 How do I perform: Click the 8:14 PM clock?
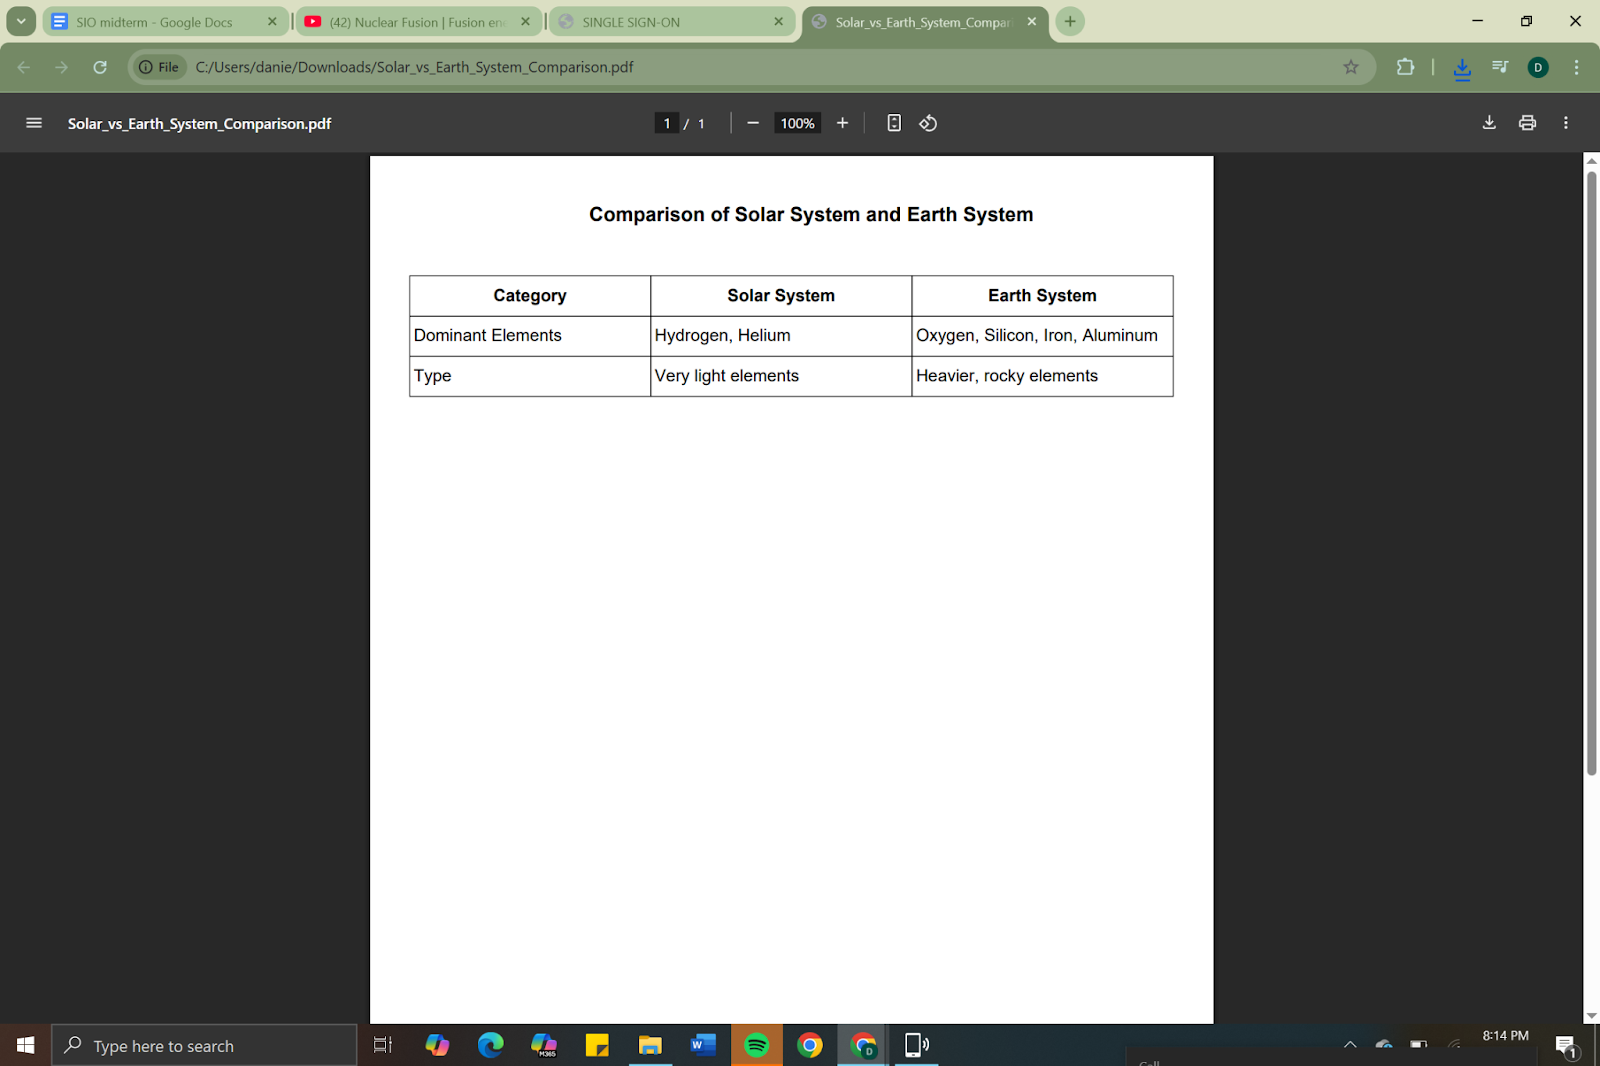1505,1036
